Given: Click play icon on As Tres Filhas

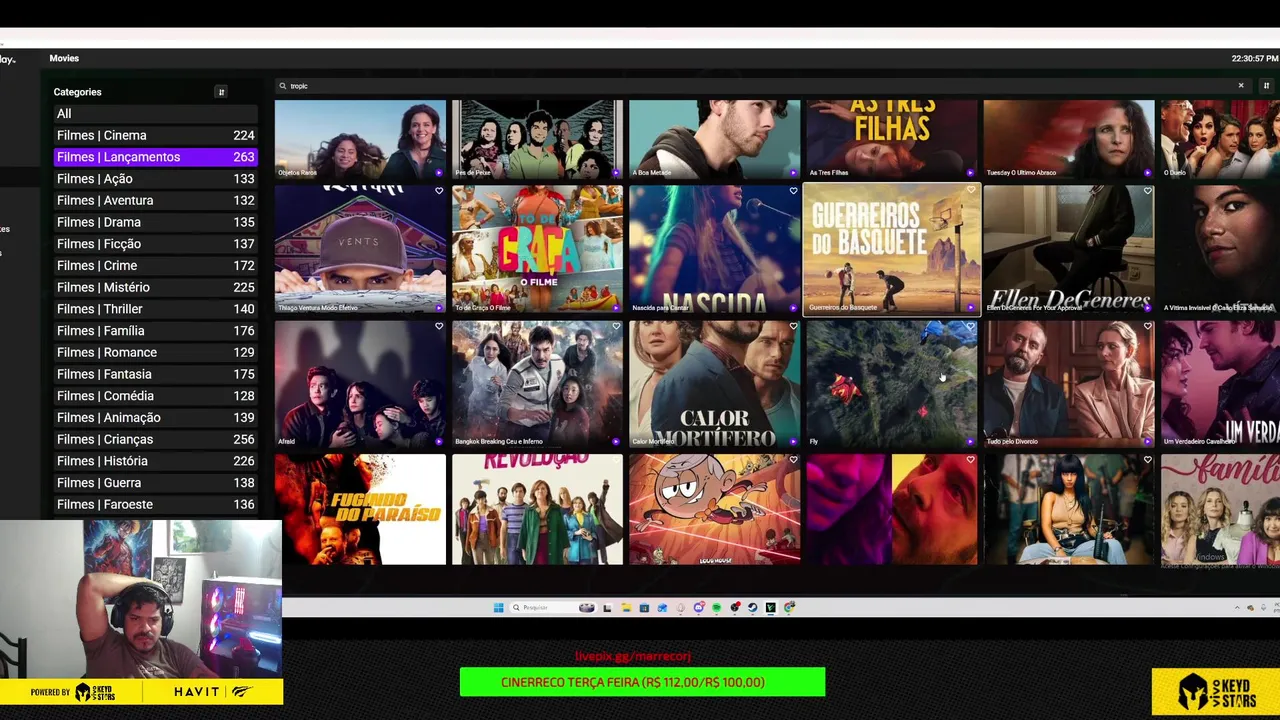Looking at the screenshot, I should (x=969, y=173).
